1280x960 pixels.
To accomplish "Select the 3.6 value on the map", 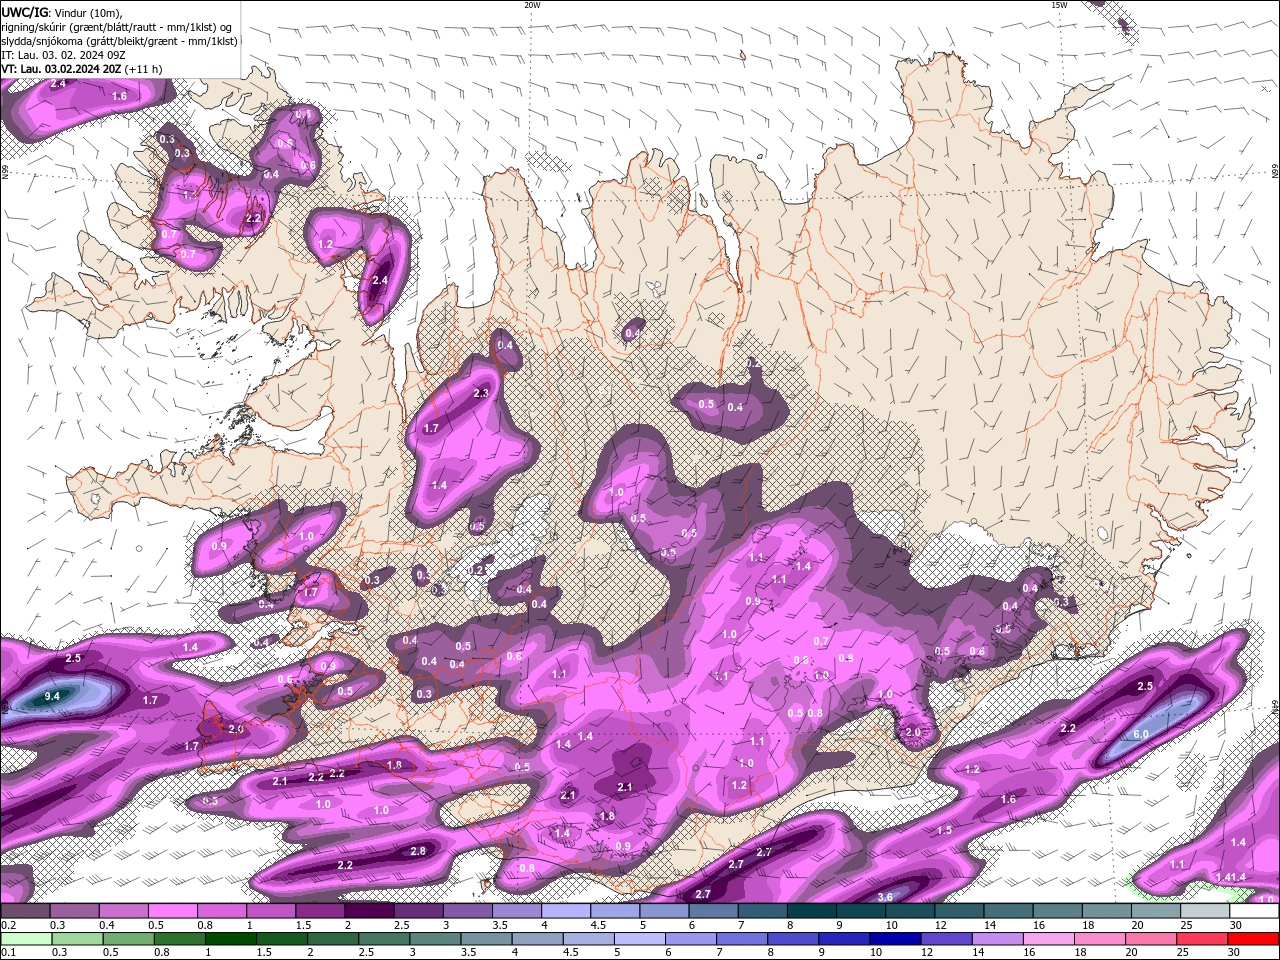I will [885, 897].
